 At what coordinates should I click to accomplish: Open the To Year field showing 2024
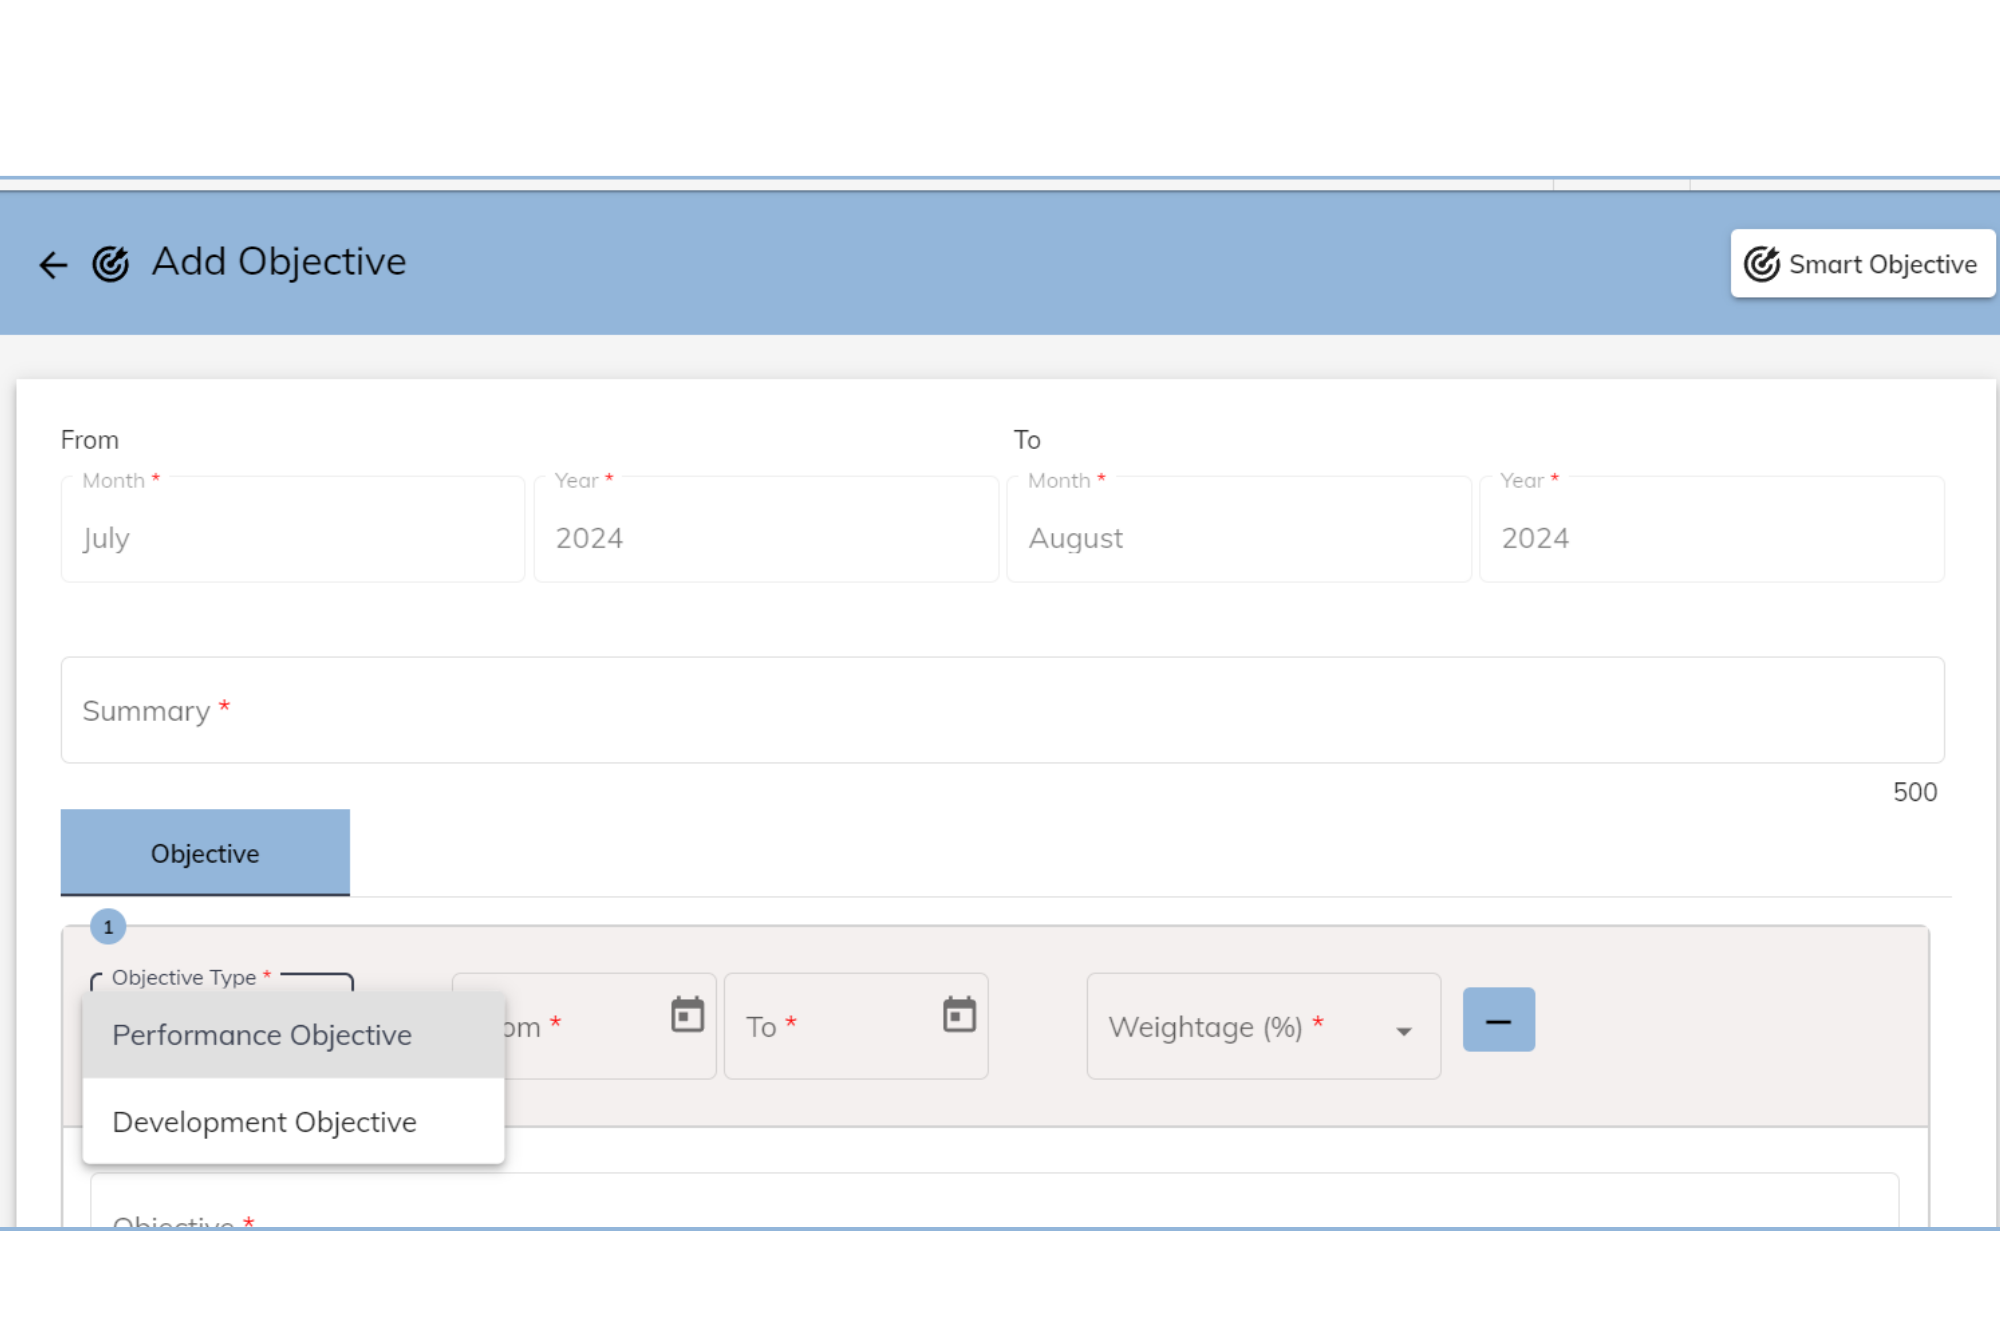point(1711,537)
